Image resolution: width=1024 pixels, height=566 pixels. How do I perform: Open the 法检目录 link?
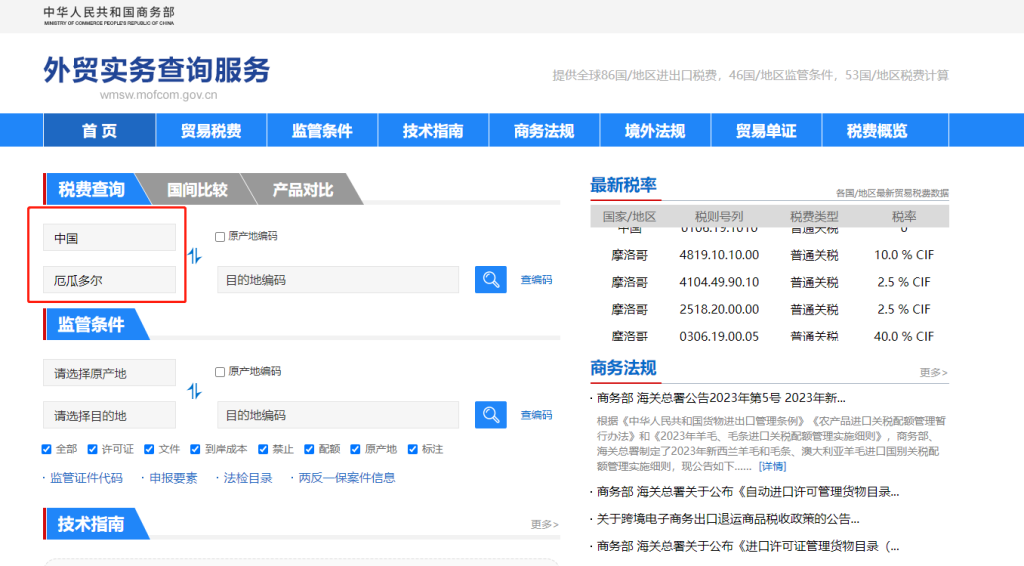coord(248,478)
